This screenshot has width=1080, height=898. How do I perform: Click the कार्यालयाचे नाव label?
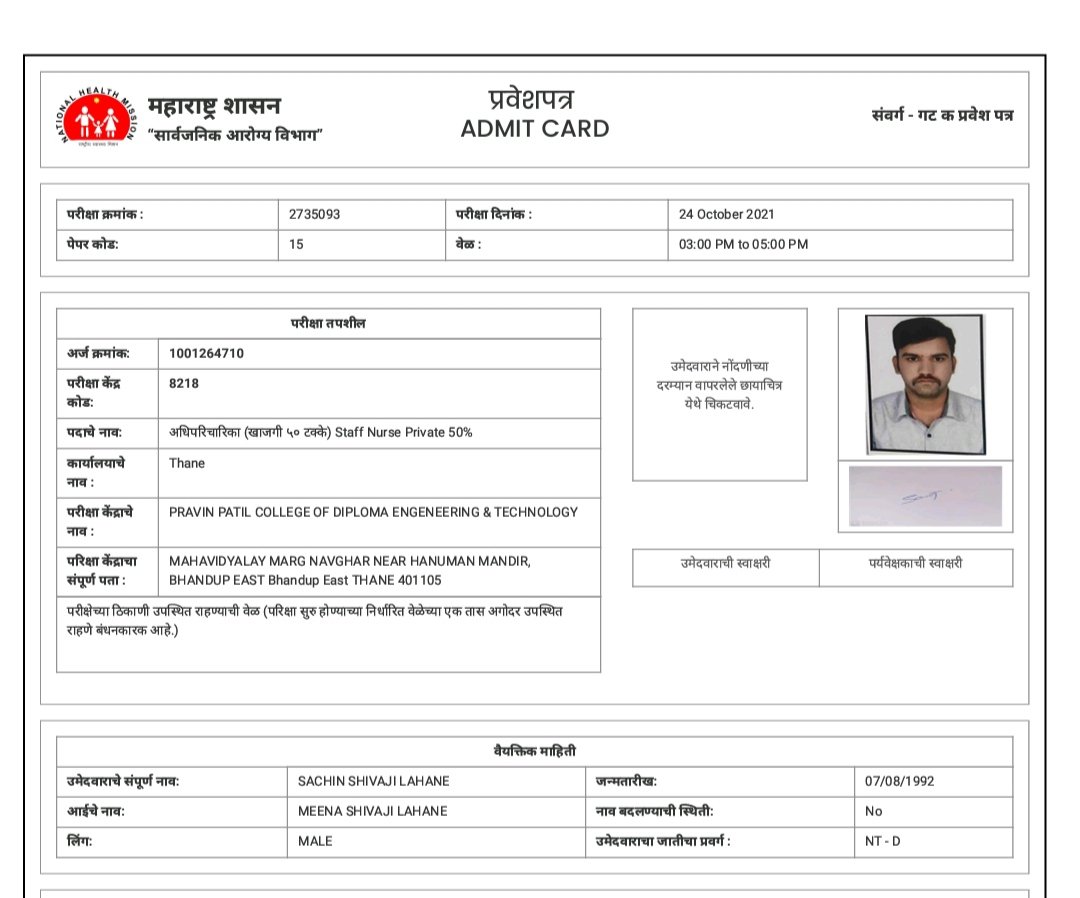96,472
